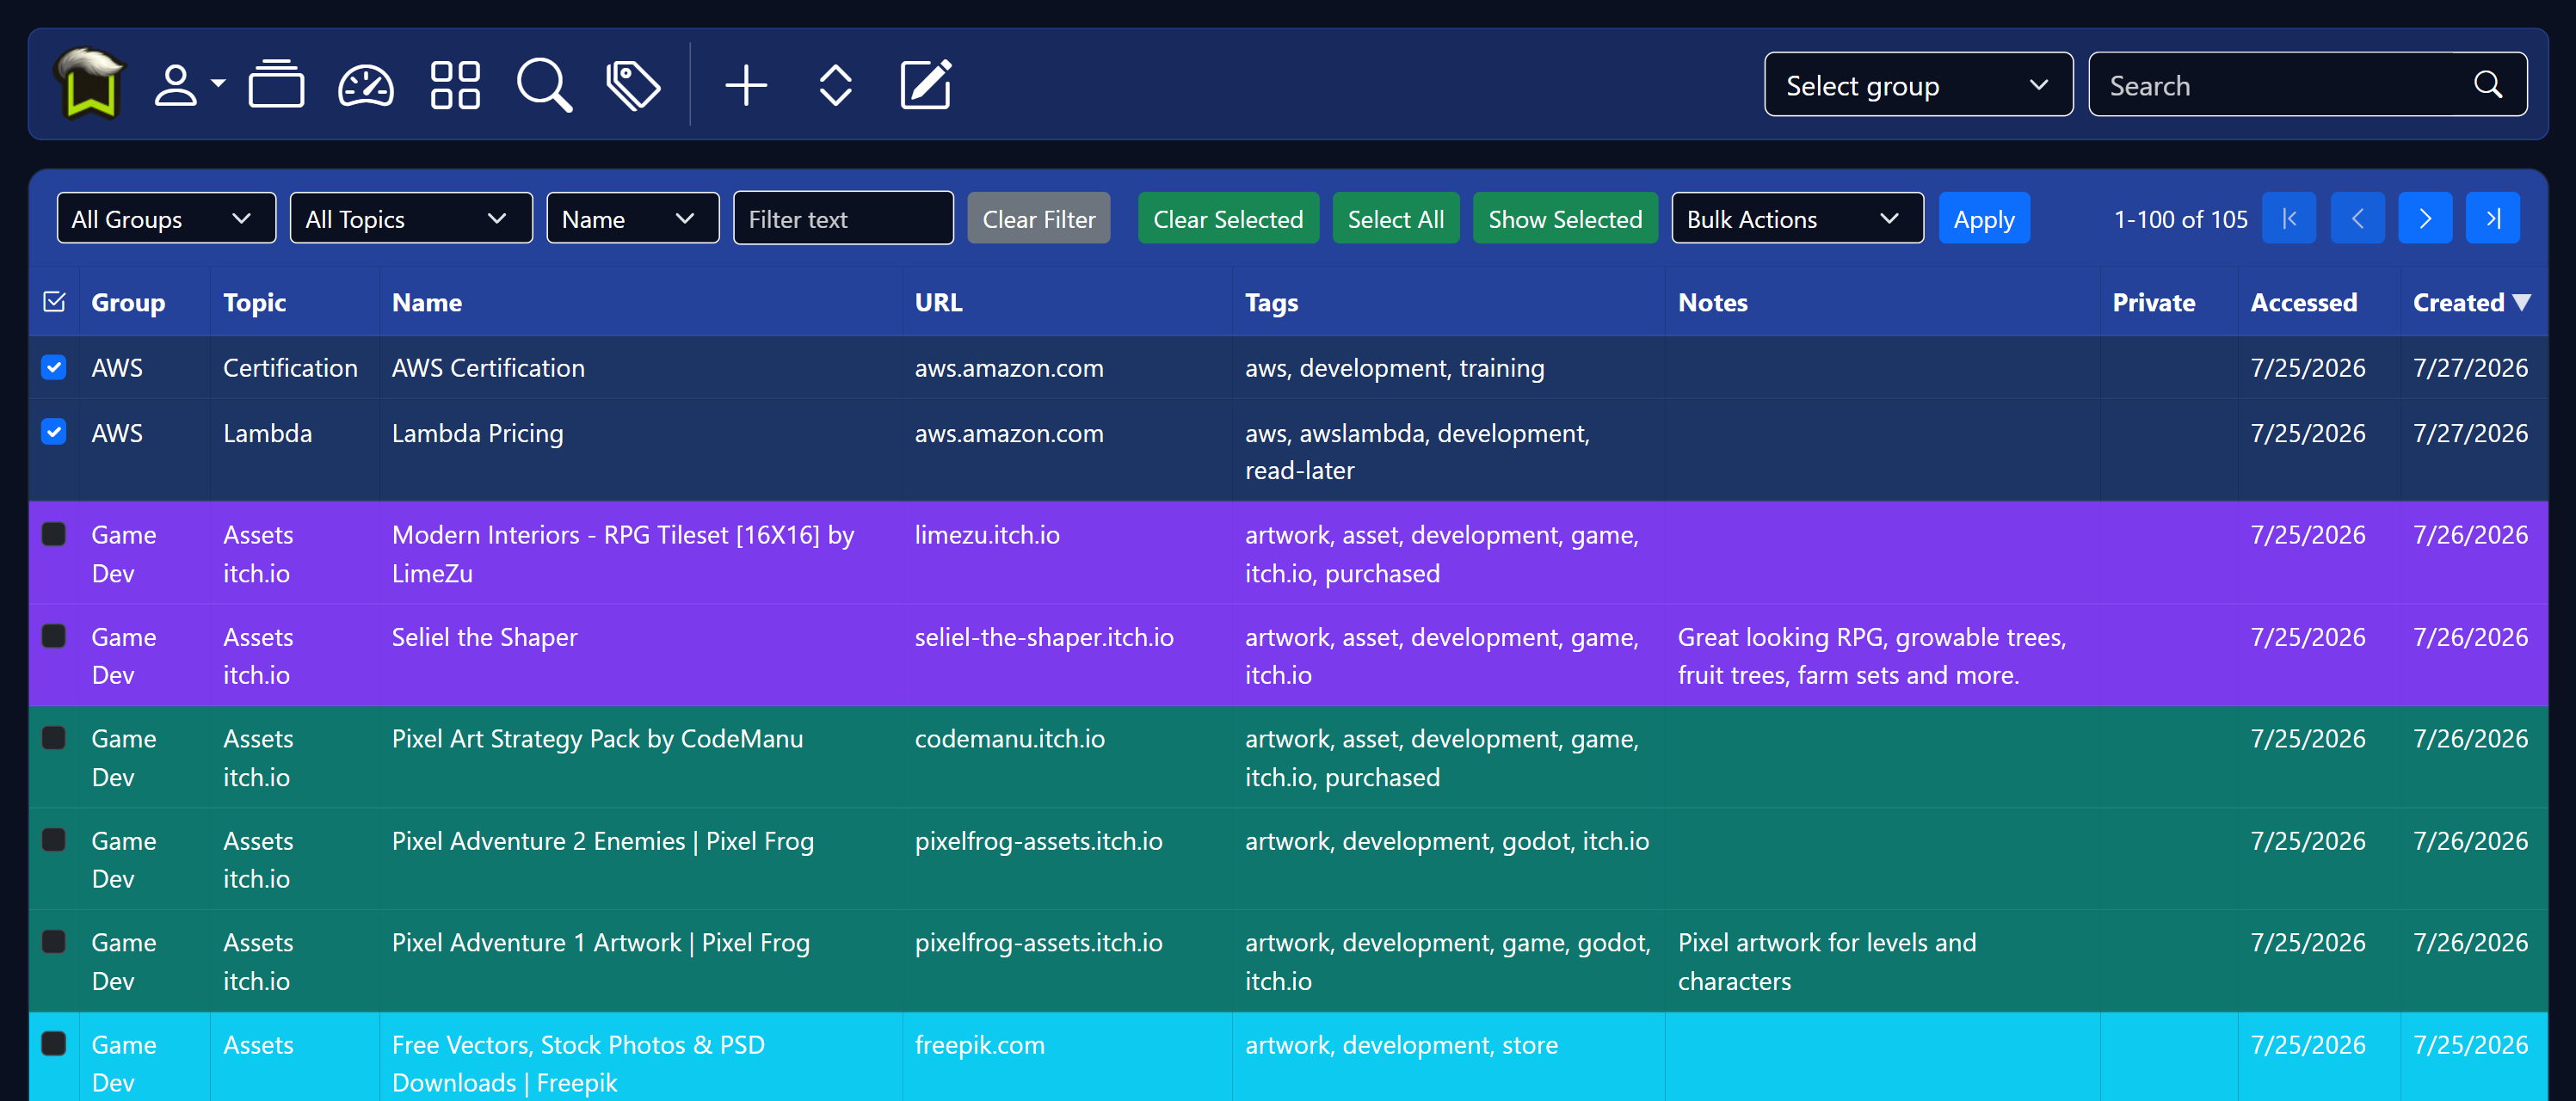
Task: Click the 'artwork, development, store' tags cell
Action: (1401, 1044)
